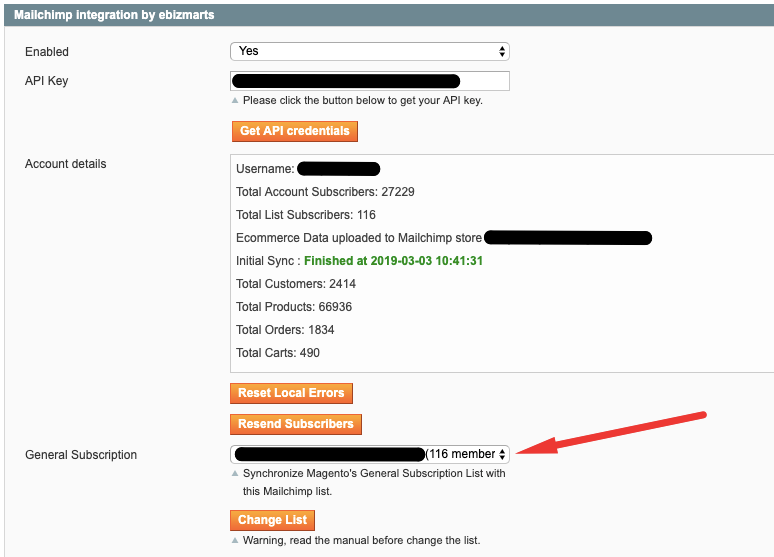Click the green Finished at sync status
The width and height of the screenshot is (774, 557).
point(393,261)
